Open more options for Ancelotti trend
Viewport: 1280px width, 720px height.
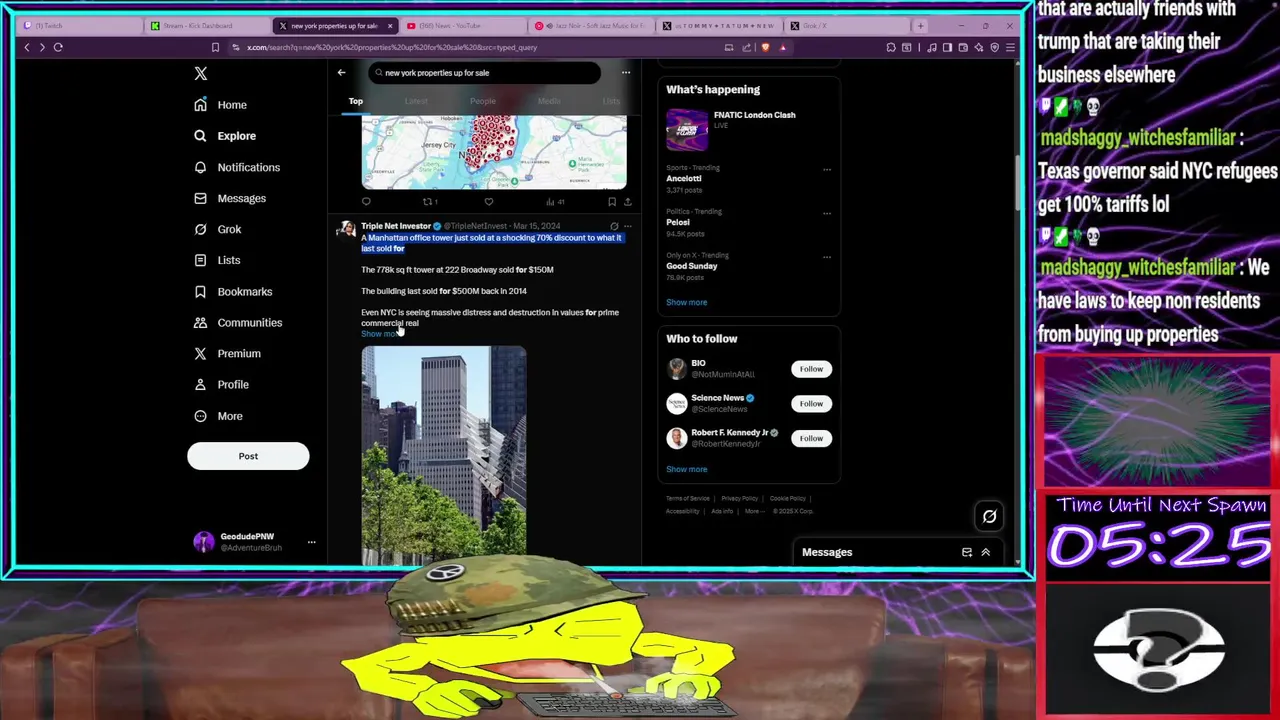click(x=827, y=170)
